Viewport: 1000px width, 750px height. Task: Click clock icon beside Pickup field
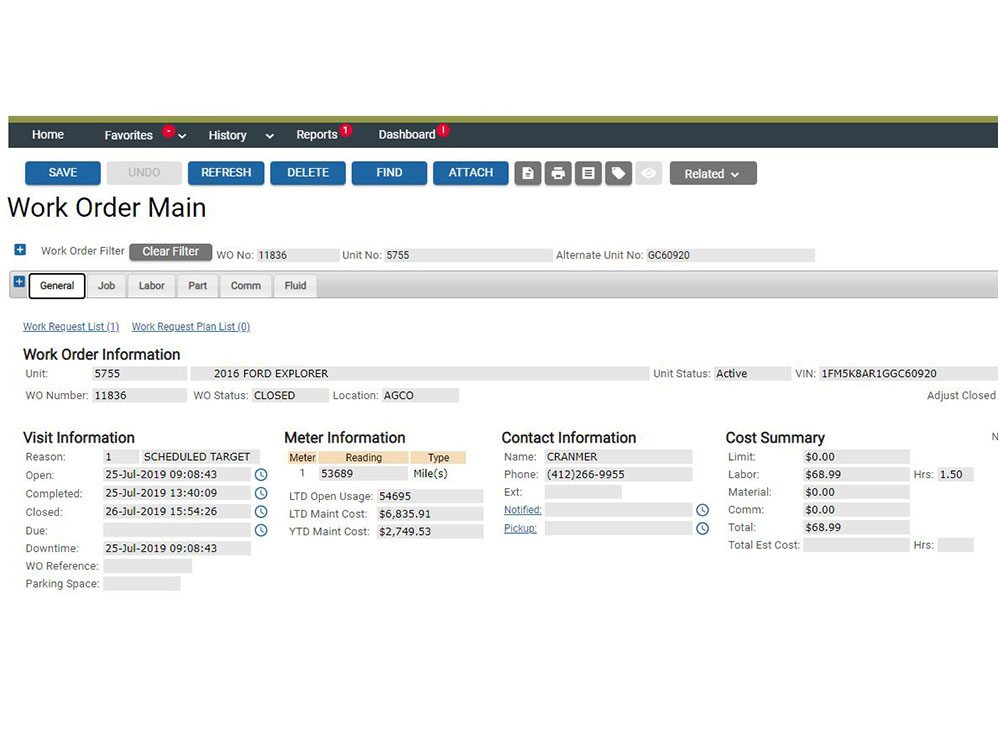tap(702, 528)
